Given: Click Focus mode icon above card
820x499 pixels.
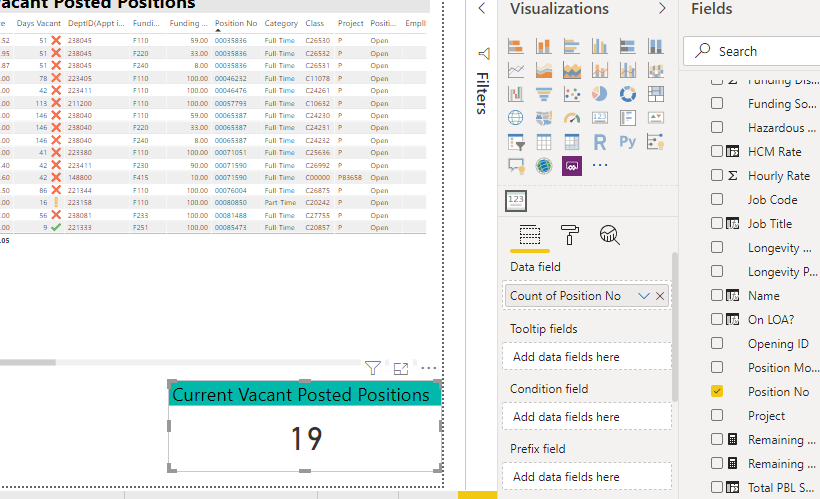Looking at the screenshot, I should coord(401,369).
